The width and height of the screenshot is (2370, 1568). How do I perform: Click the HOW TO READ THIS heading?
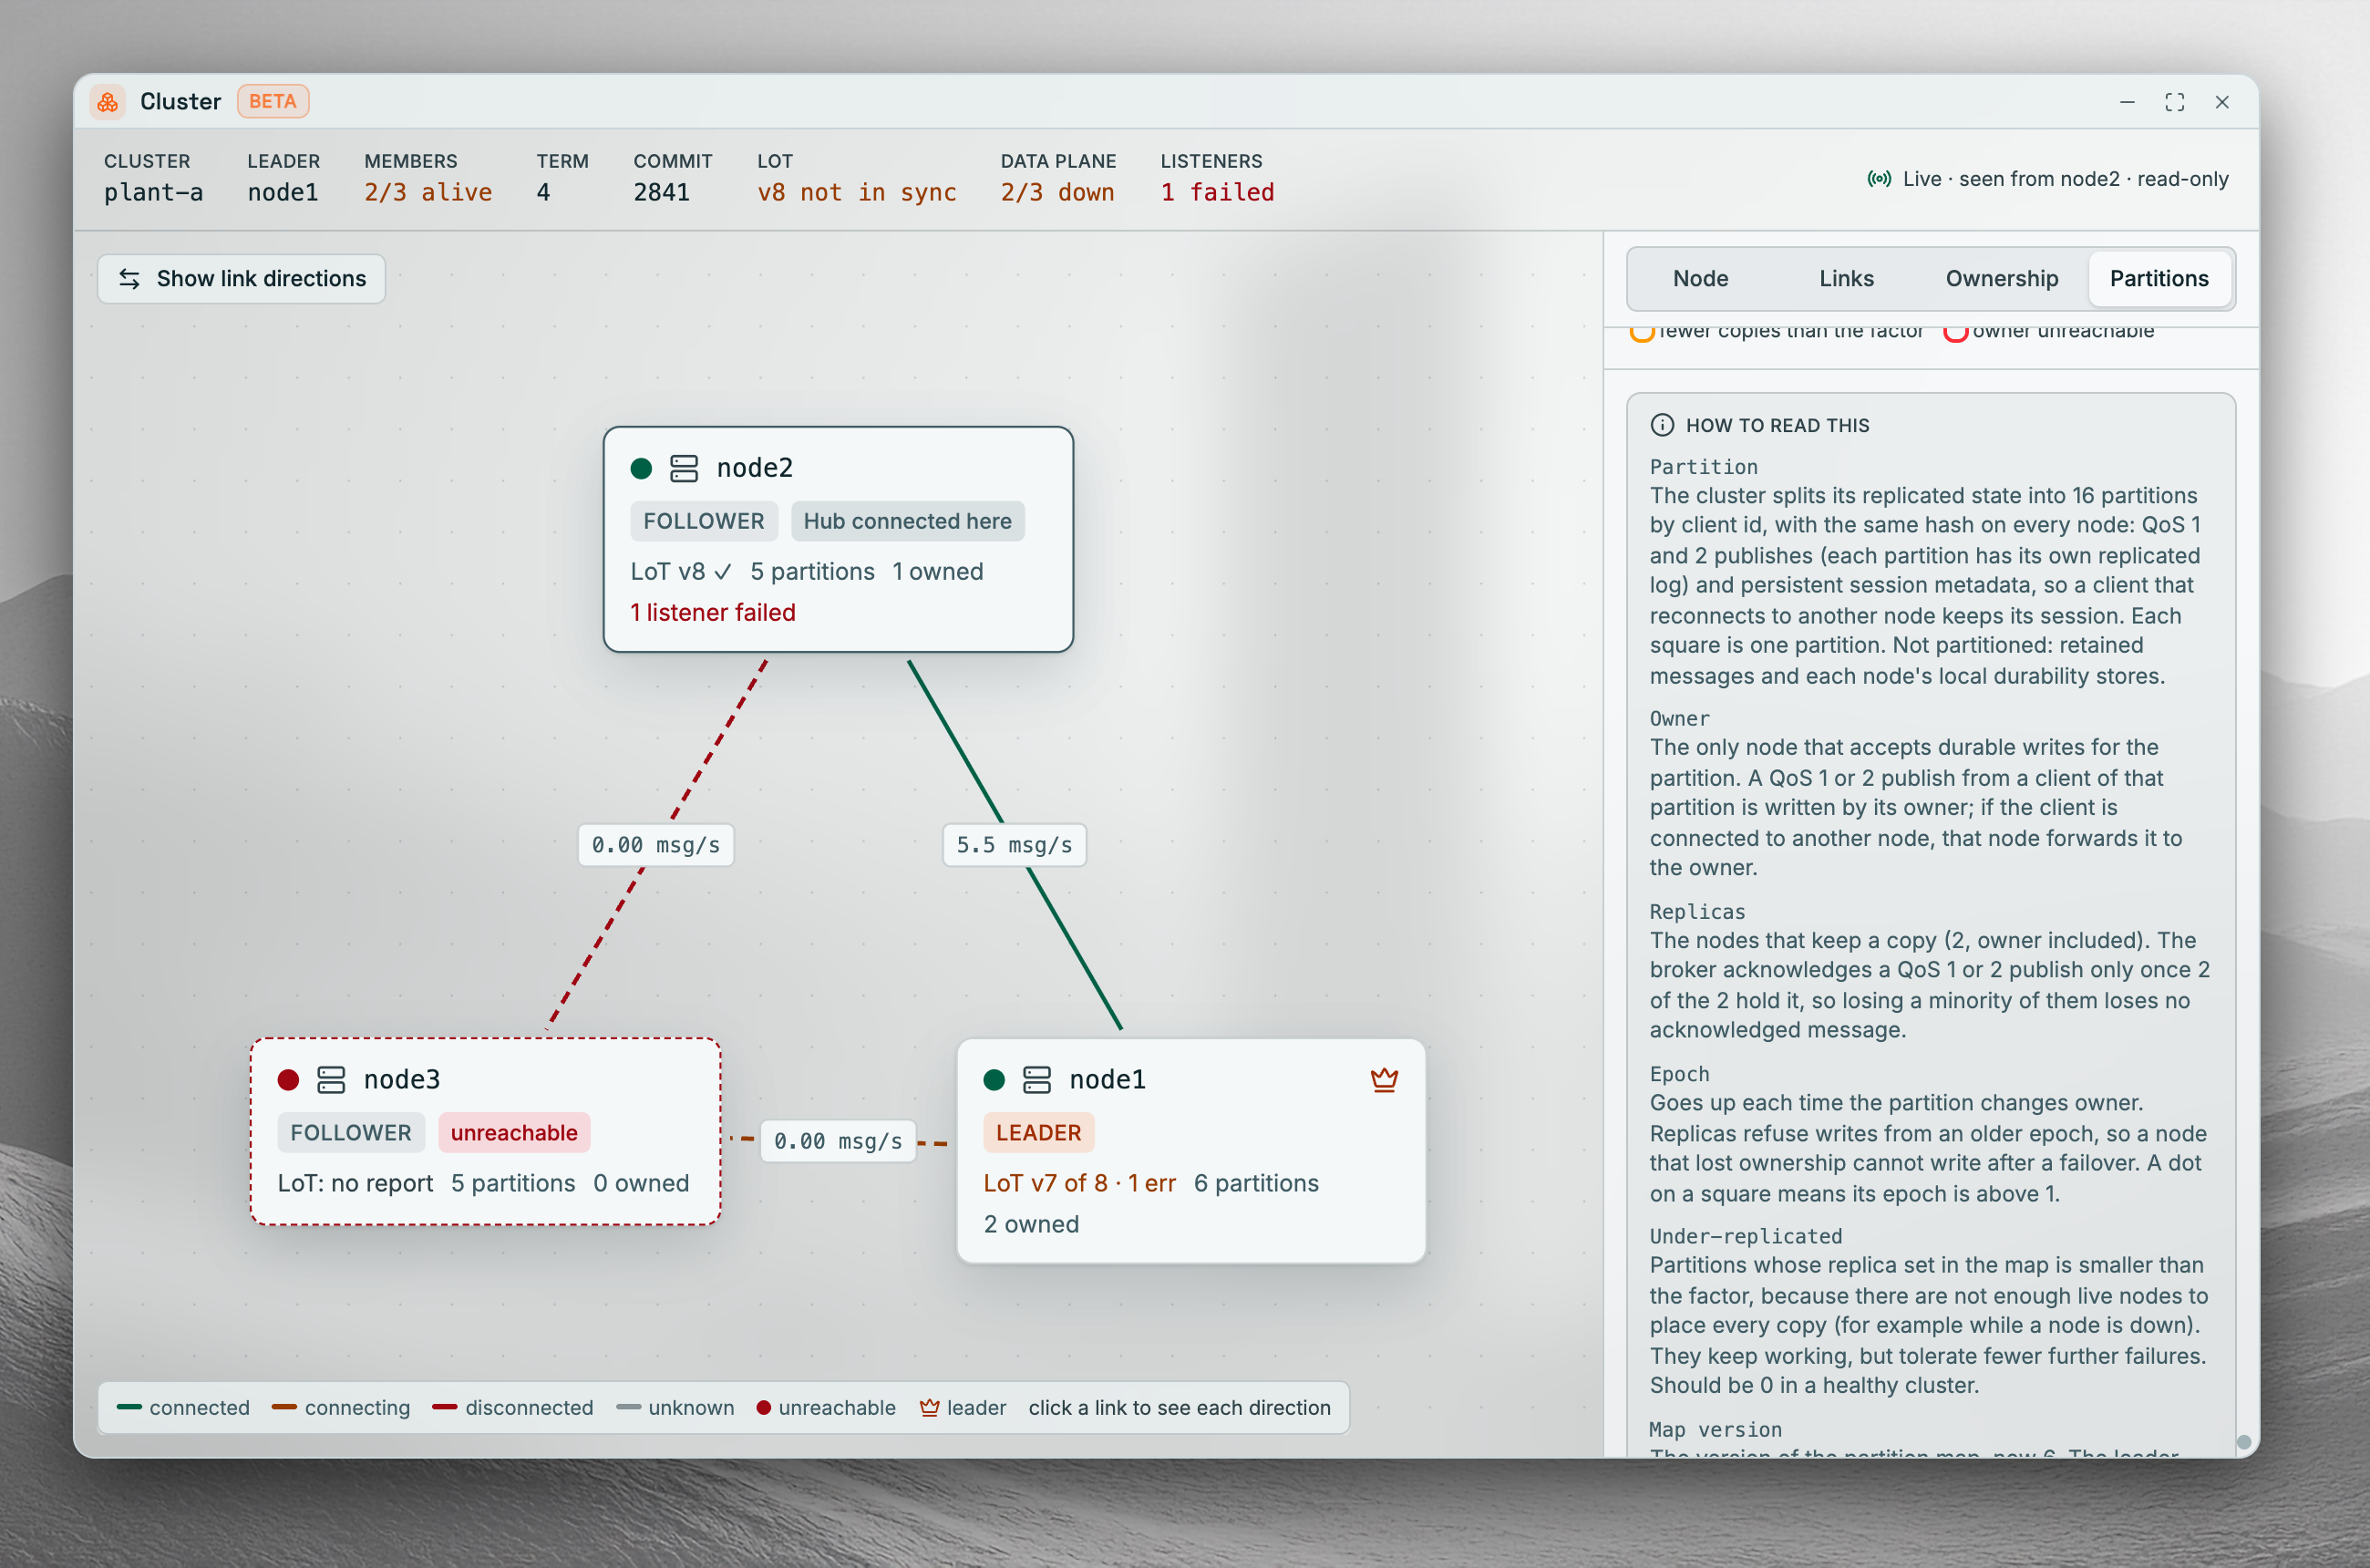tap(1777, 425)
